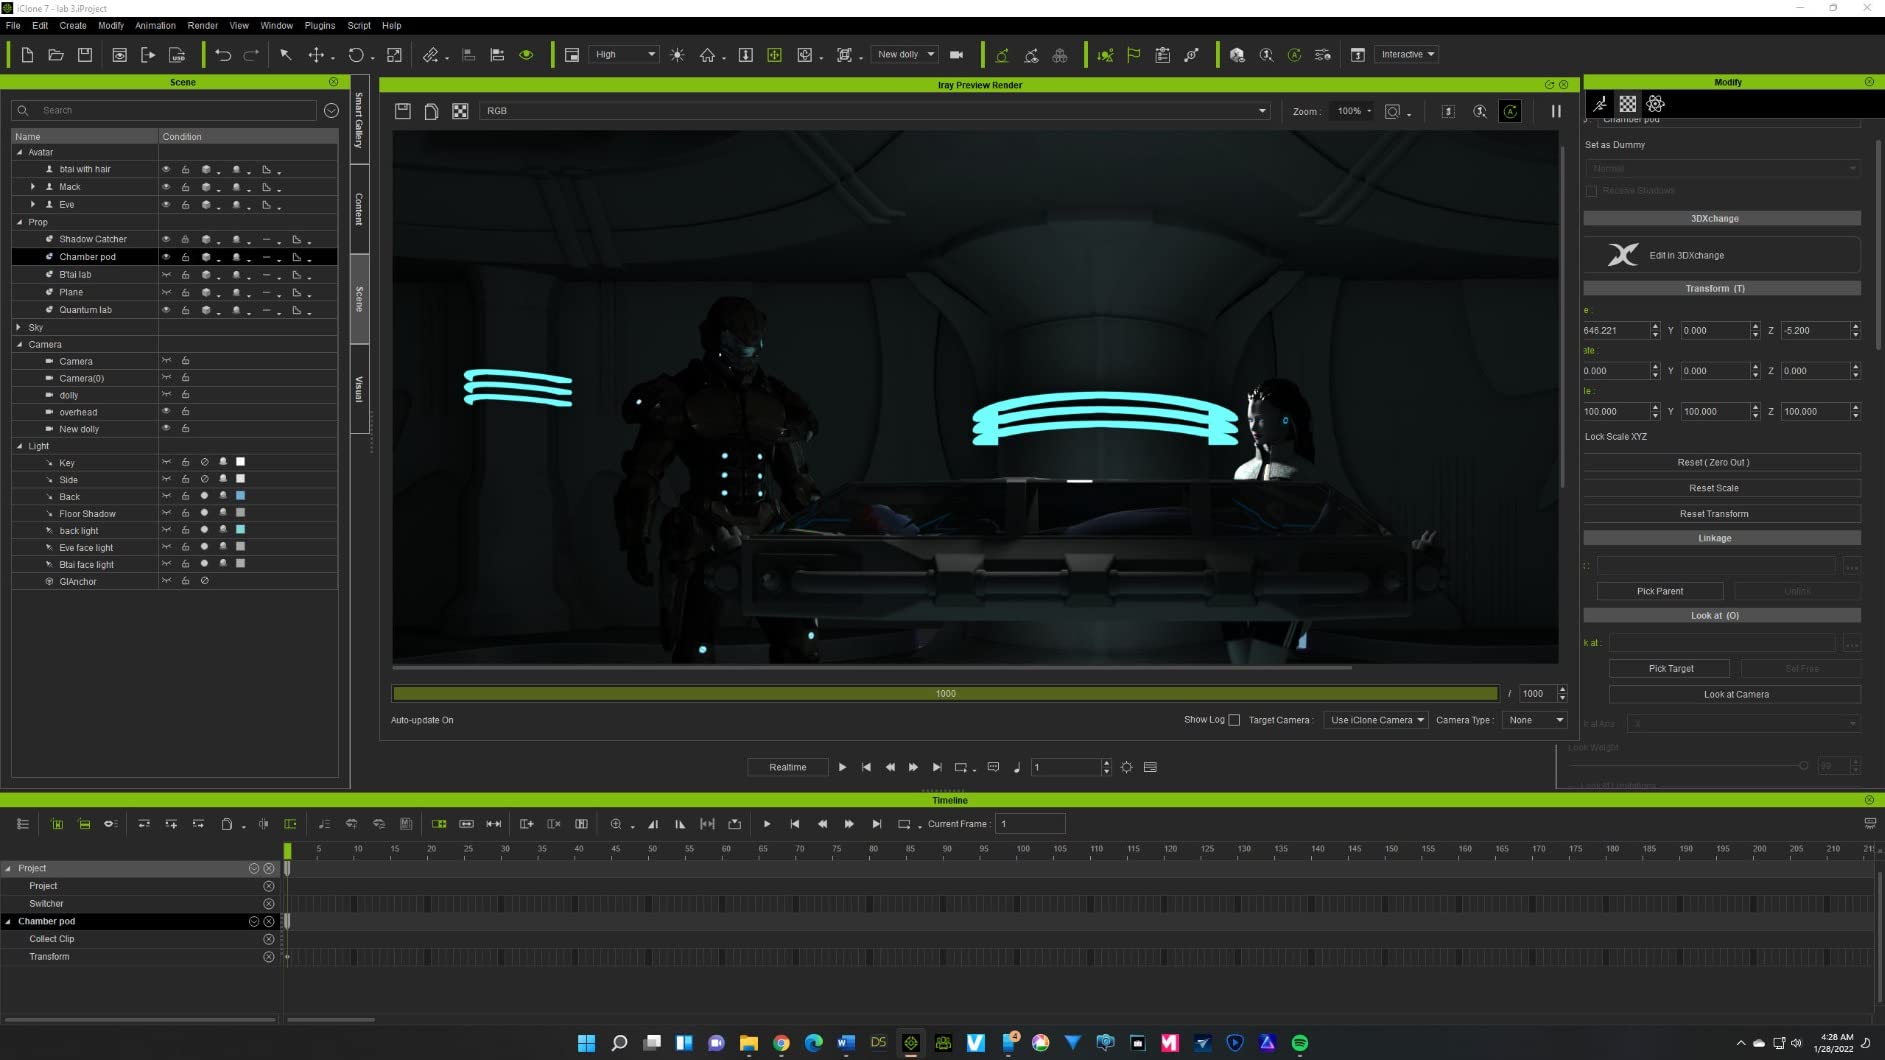Image resolution: width=1885 pixels, height=1060 pixels.
Task: Open the Target Camera dropdown
Action: pos(1376,720)
